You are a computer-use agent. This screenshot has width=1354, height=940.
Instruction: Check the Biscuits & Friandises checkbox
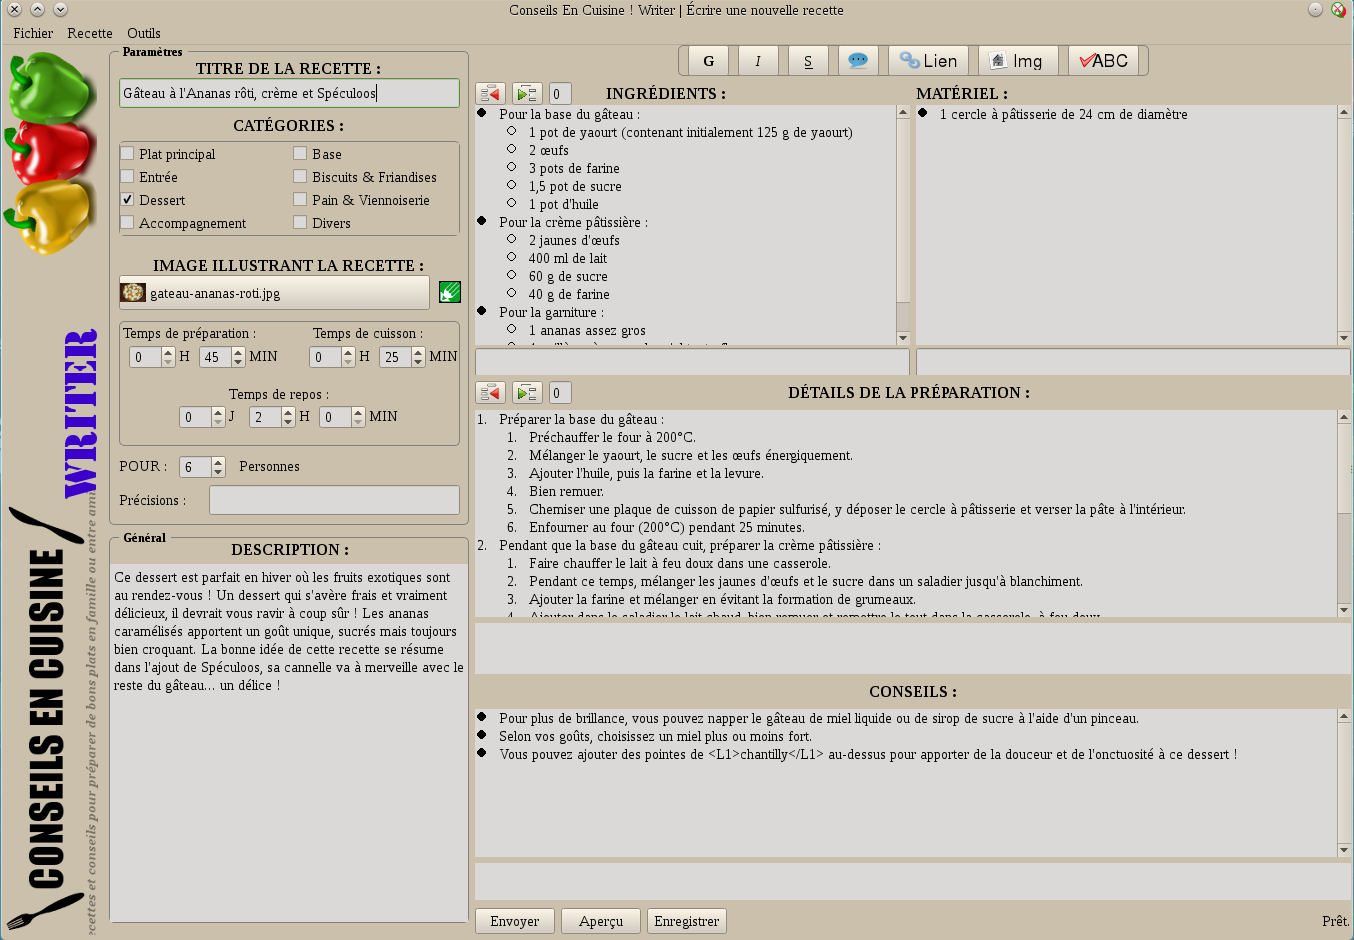[x=300, y=177]
